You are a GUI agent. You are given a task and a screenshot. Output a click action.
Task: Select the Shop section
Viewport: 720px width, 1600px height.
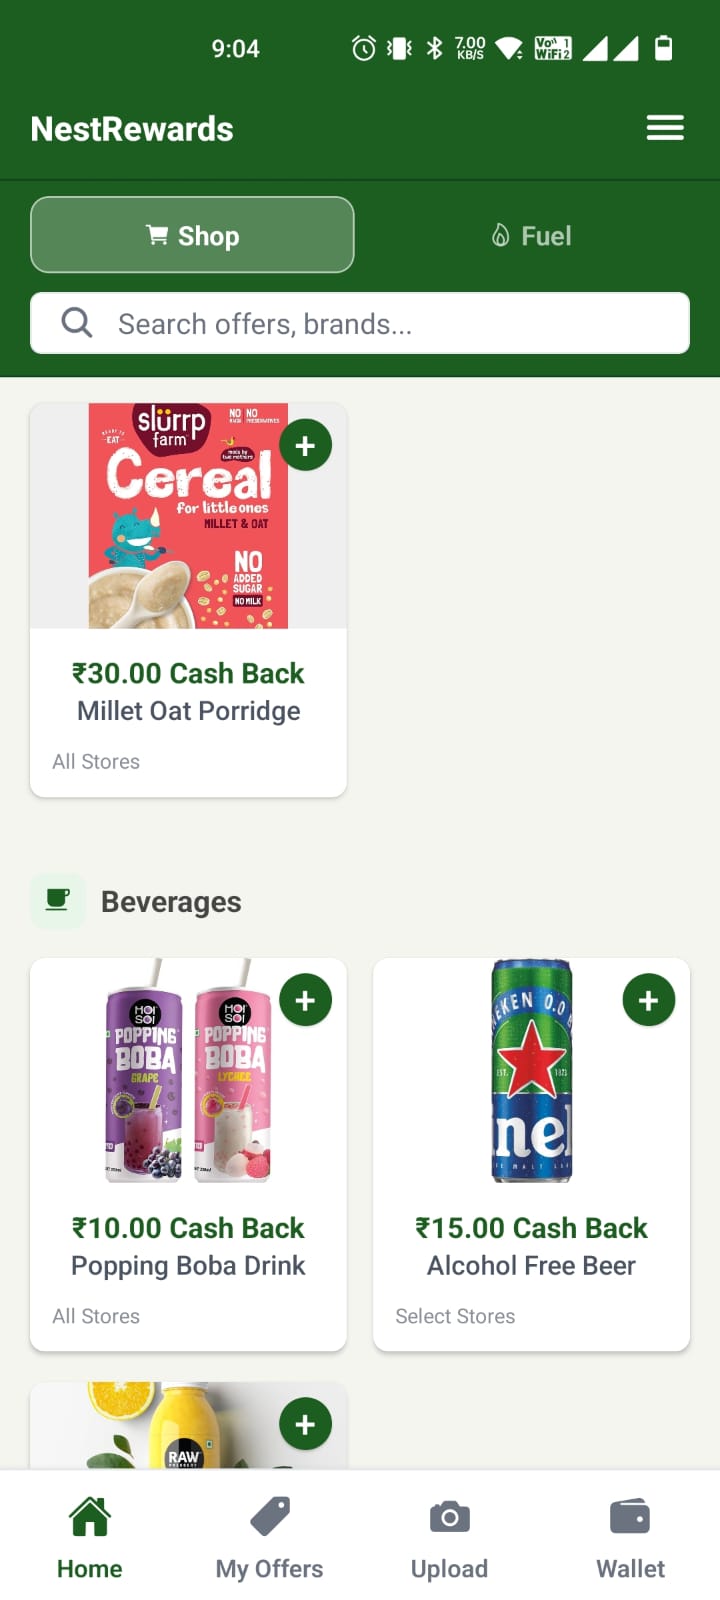(x=192, y=236)
